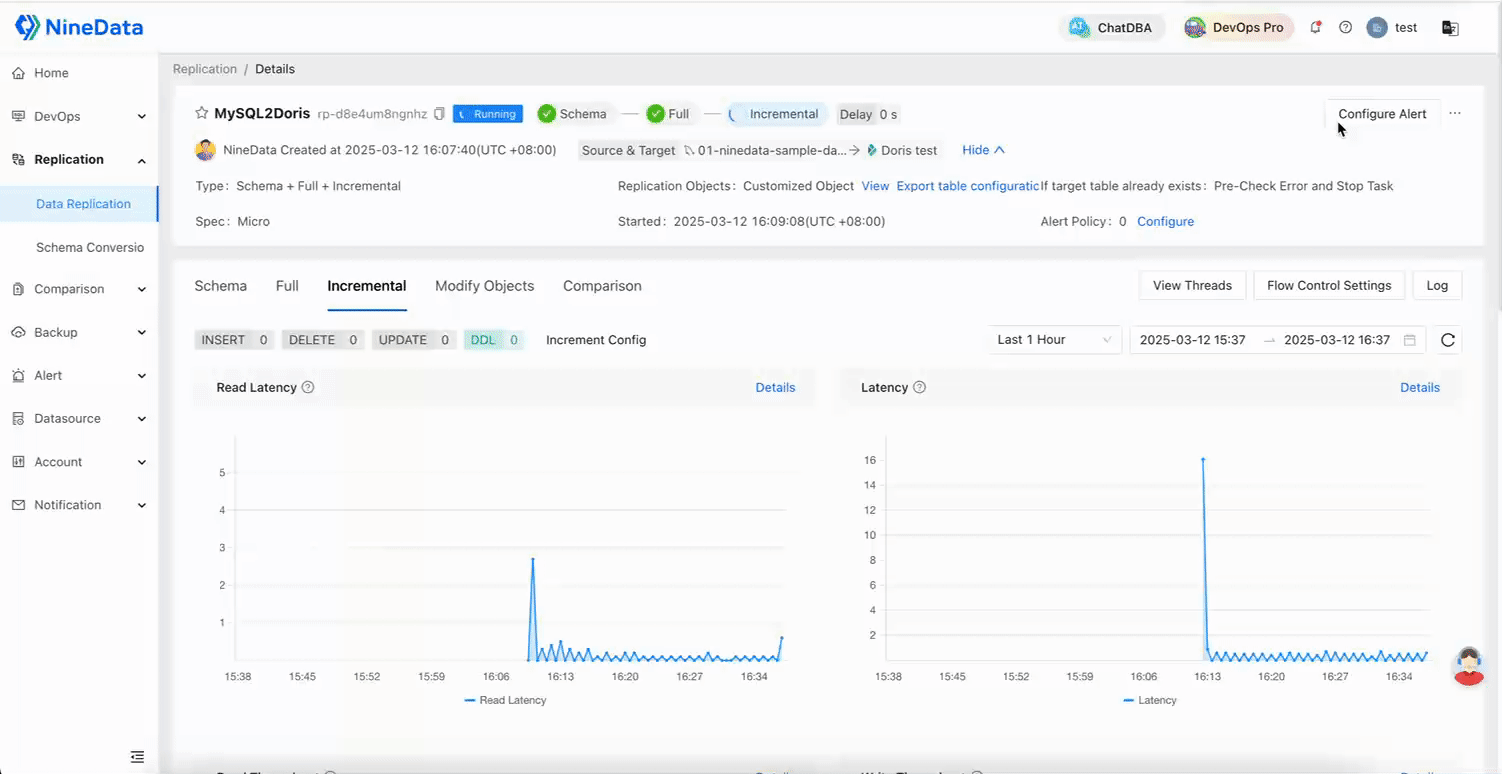Refresh the charts with the reload icon

1447,340
